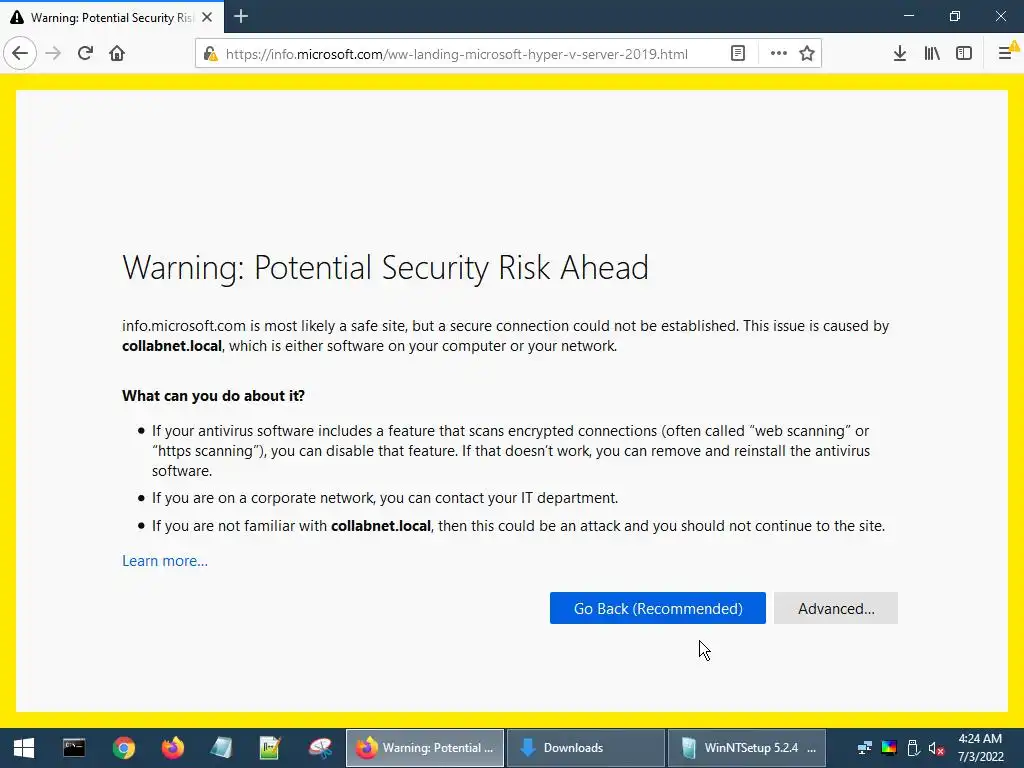The image size is (1024, 768).
Task: Expand Advanced... options
Action: [836, 608]
